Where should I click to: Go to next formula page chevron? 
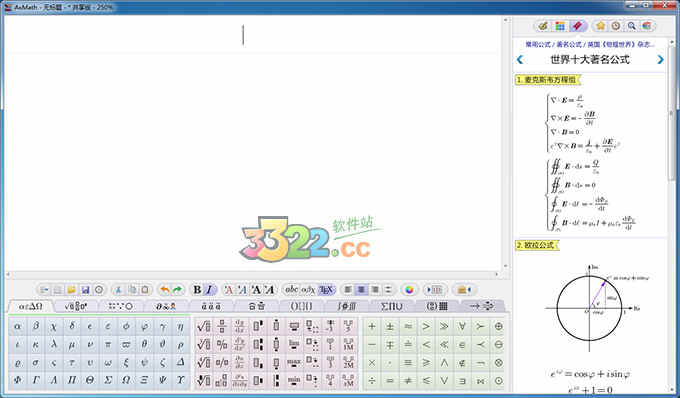click(x=660, y=60)
